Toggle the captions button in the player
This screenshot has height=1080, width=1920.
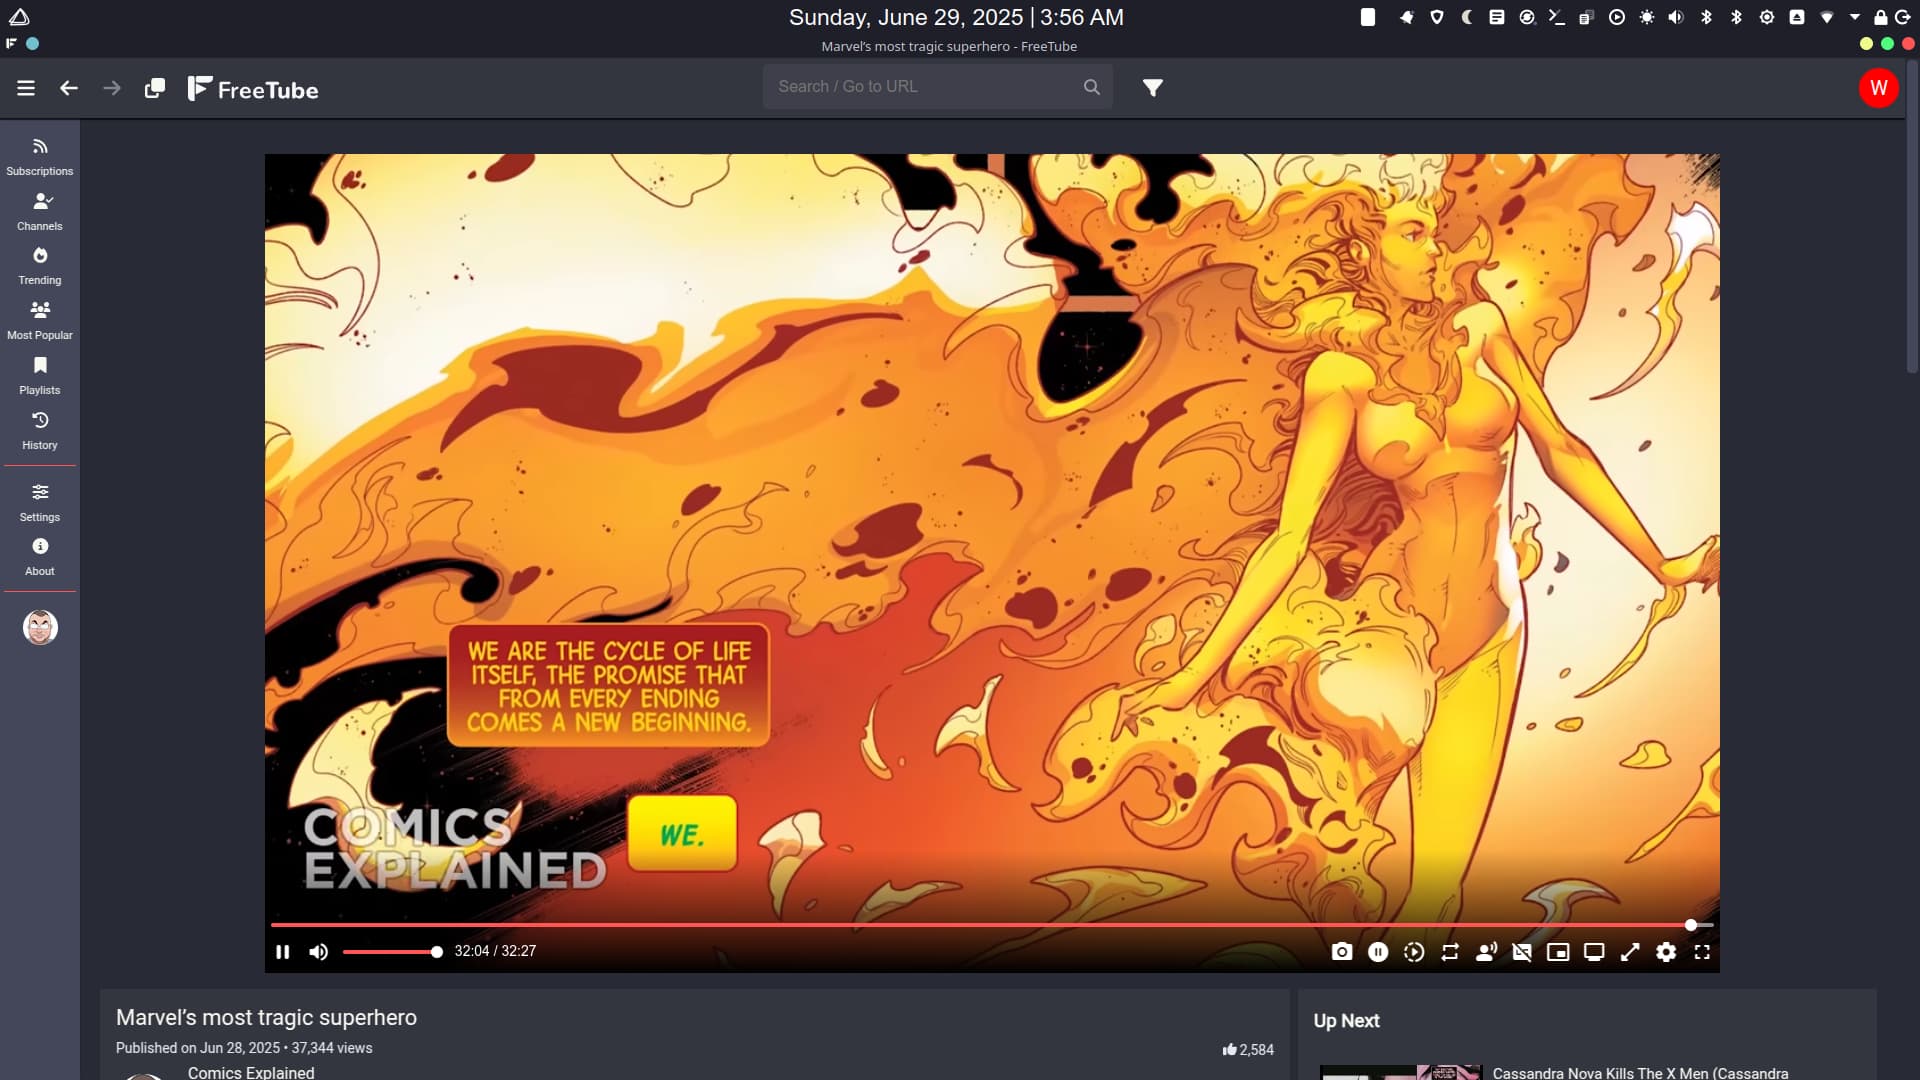pyautogui.click(x=1522, y=952)
